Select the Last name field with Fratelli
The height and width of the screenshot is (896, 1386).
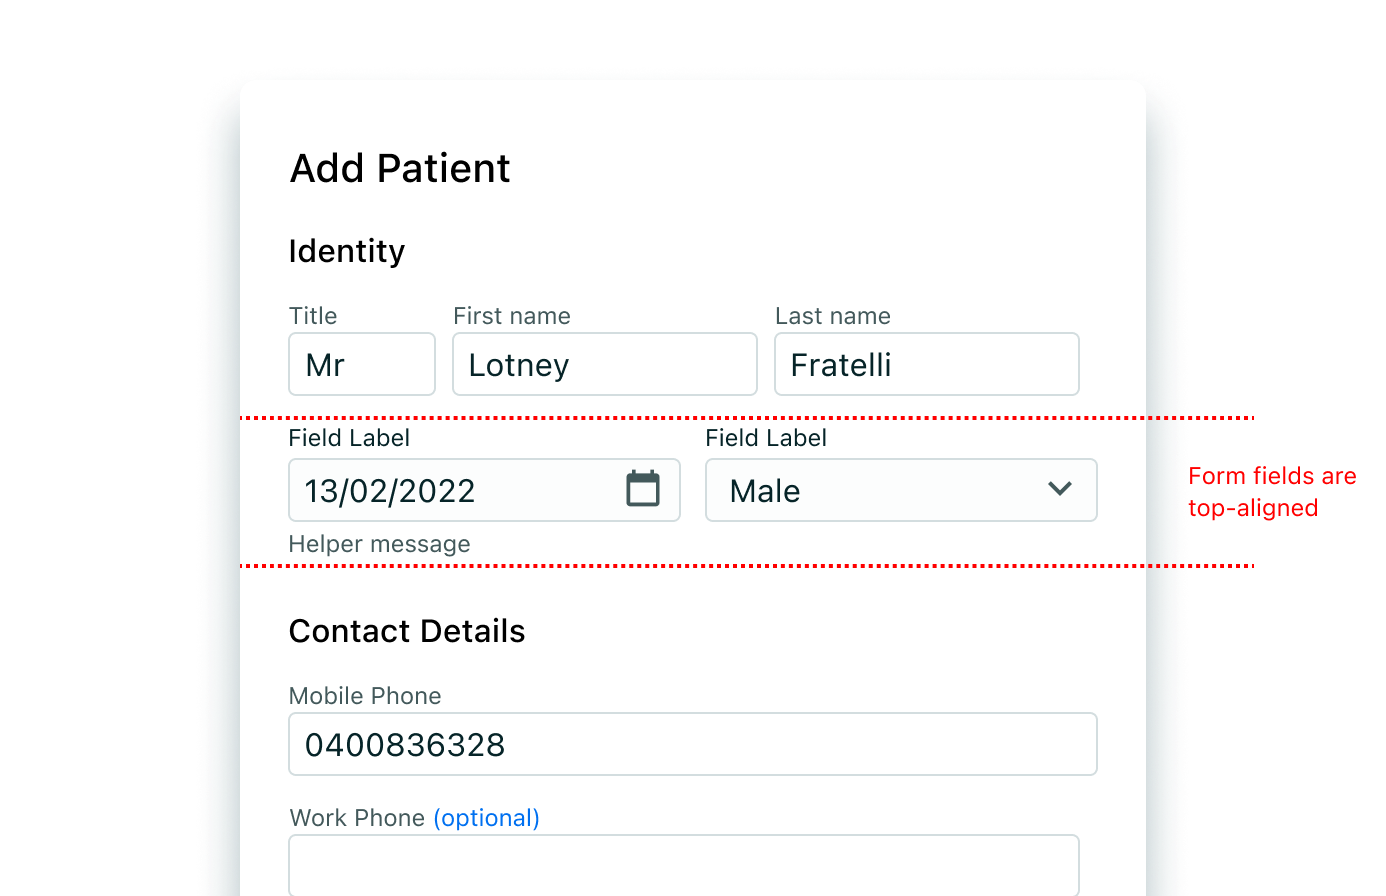coord(927,364)
